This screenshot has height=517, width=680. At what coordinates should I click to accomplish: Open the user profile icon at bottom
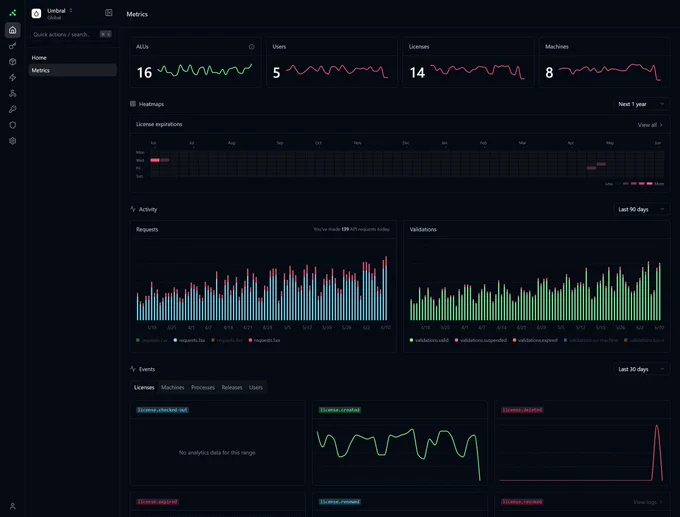13,506
